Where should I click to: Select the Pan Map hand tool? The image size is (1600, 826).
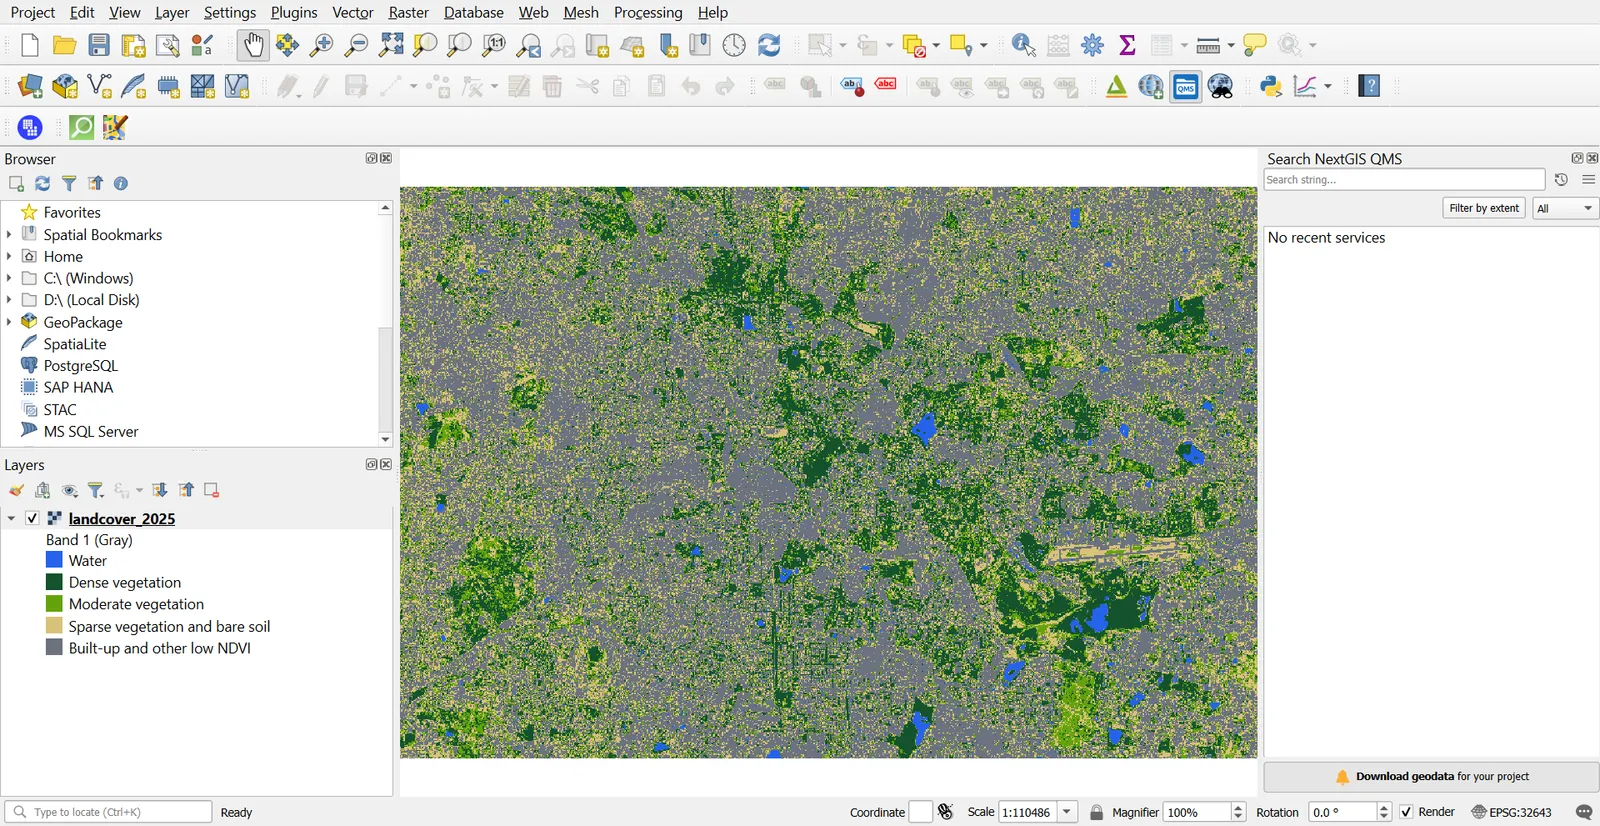pyautogui.click(x=254, y=45)
